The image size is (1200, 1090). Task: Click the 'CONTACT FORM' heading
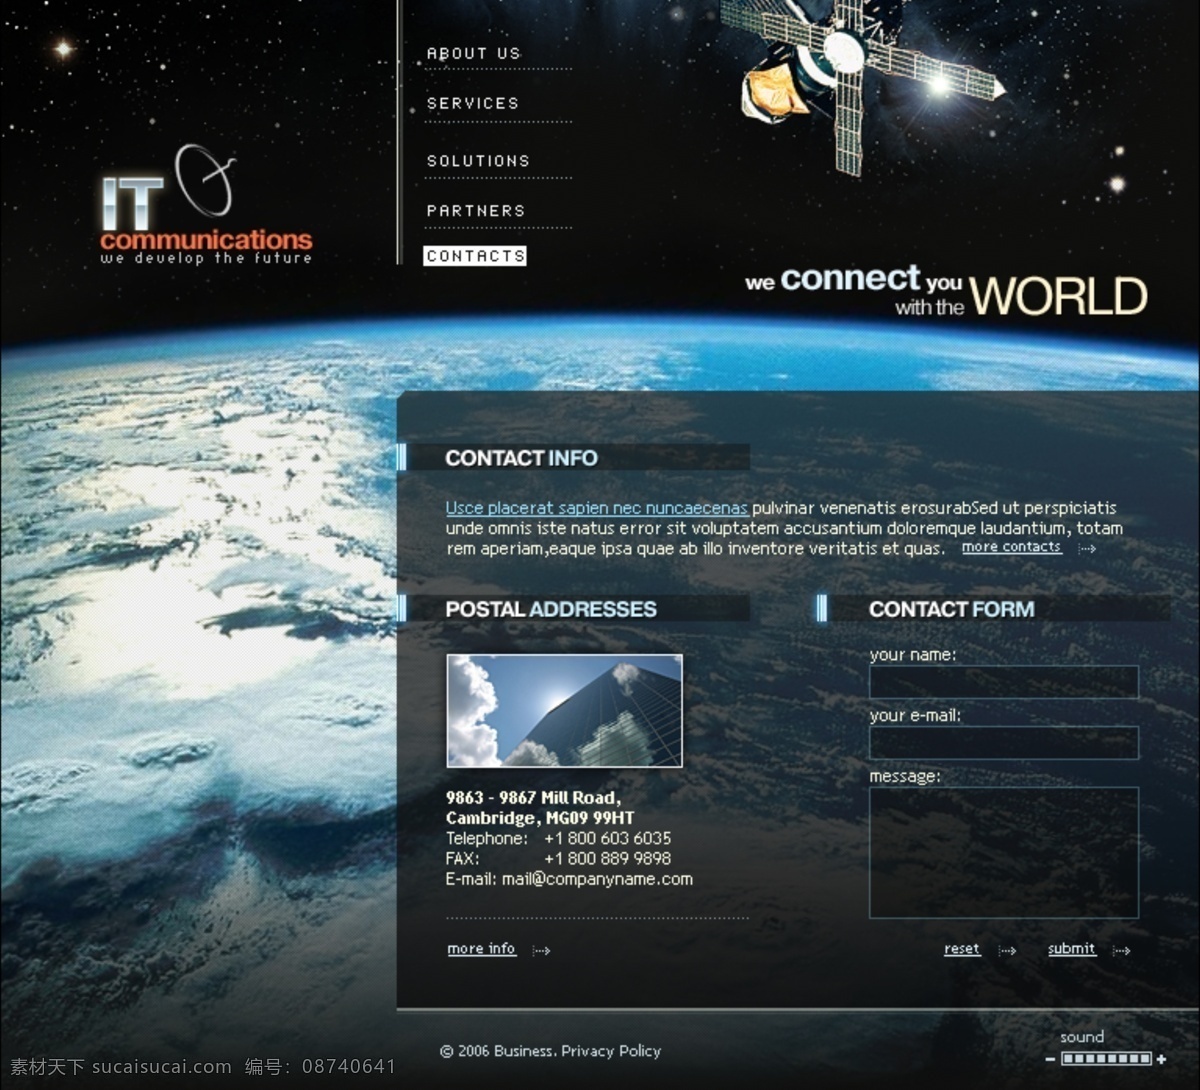click(x=951, y=609)
